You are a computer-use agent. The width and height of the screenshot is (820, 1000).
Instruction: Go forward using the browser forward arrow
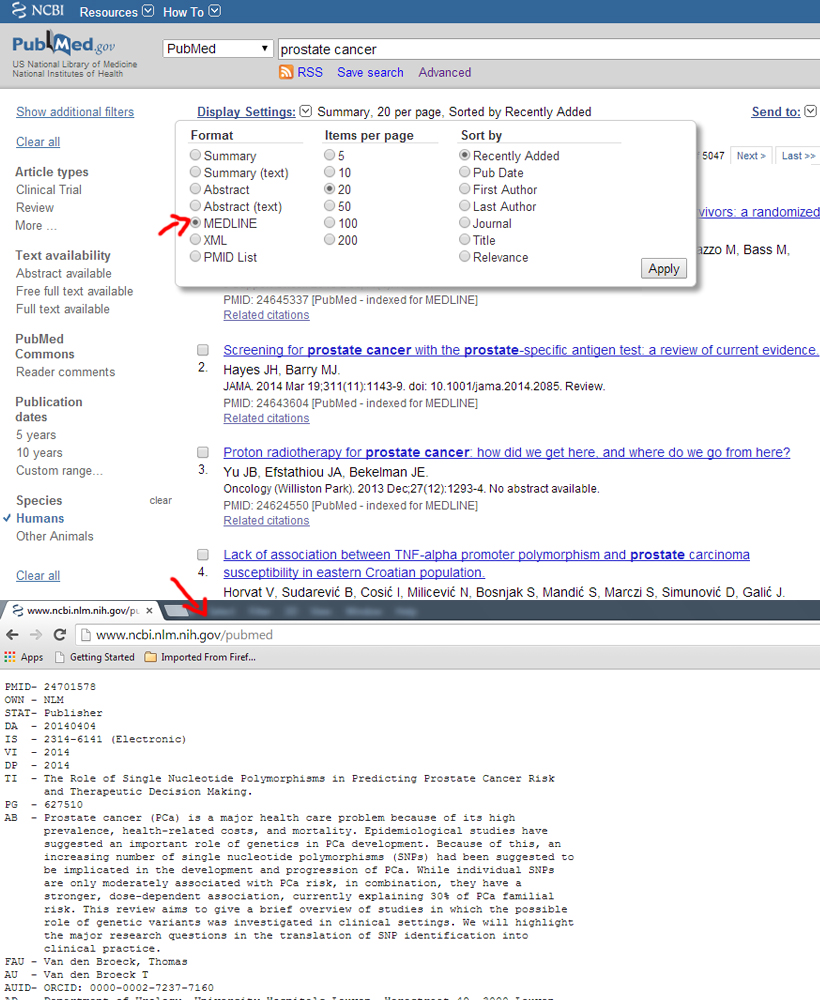point(36,635)
